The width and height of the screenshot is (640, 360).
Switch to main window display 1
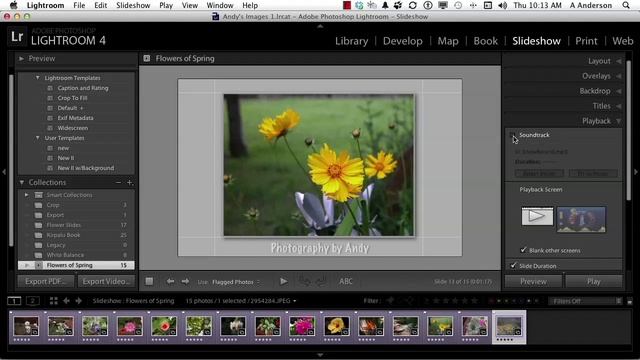click(14, 301)
